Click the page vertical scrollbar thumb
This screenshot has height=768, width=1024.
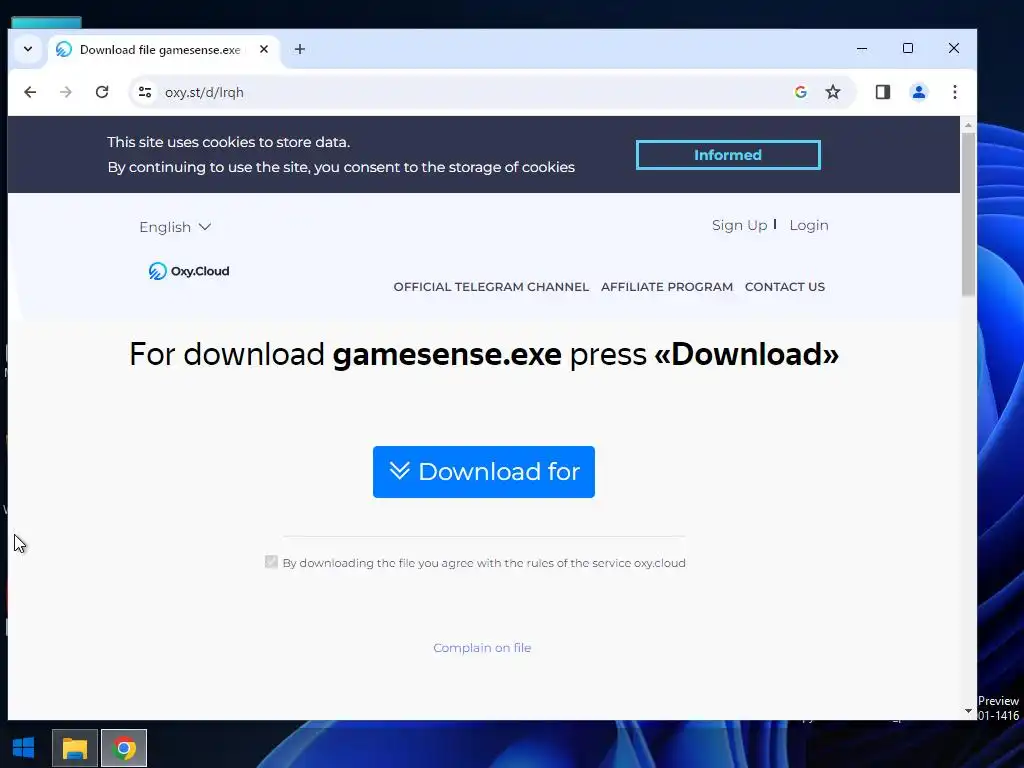(968, 214)
